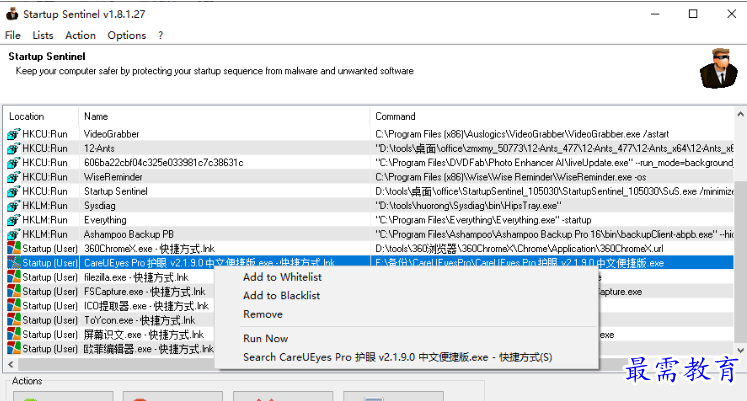Click the liveUpdate.exe command cell
747x401 pixels.
point(554,163)
